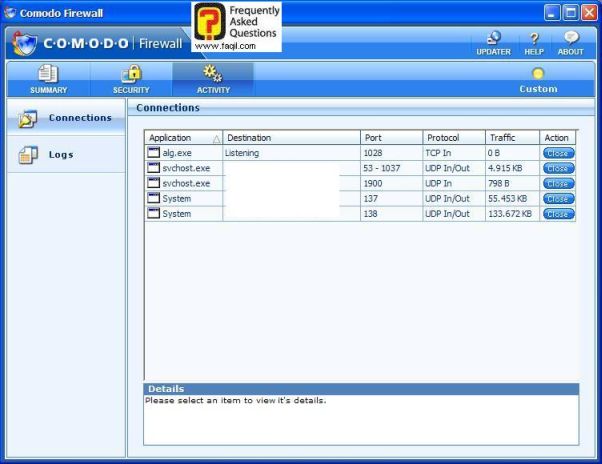Viewport: 602px width, 464px height.
Task: Minimize the Comodo Firewall window
Action: click(x=552, y=13)
